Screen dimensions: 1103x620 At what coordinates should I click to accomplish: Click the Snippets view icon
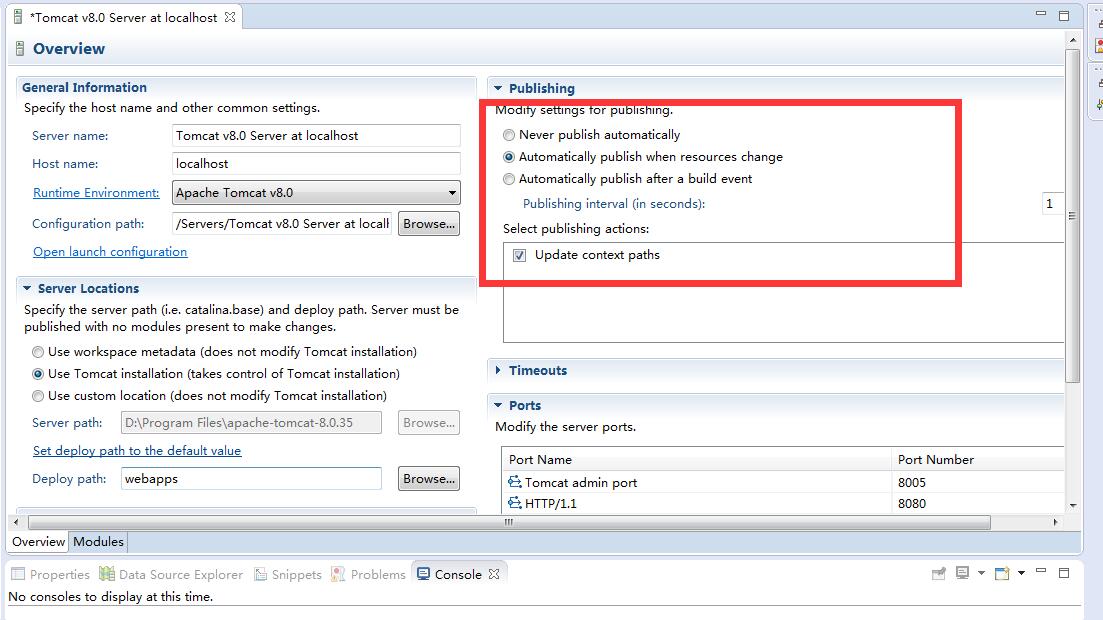(260, 574)
